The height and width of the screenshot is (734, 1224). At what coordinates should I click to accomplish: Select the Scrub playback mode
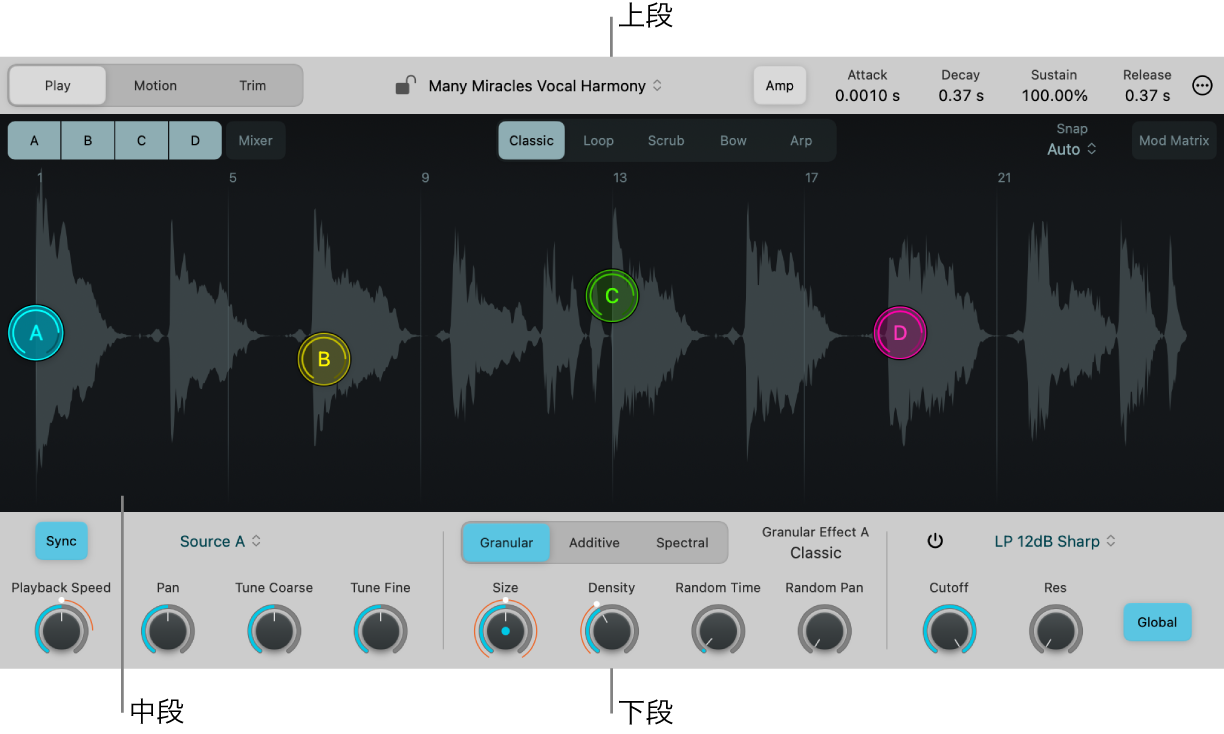click(x=666, y=141)
